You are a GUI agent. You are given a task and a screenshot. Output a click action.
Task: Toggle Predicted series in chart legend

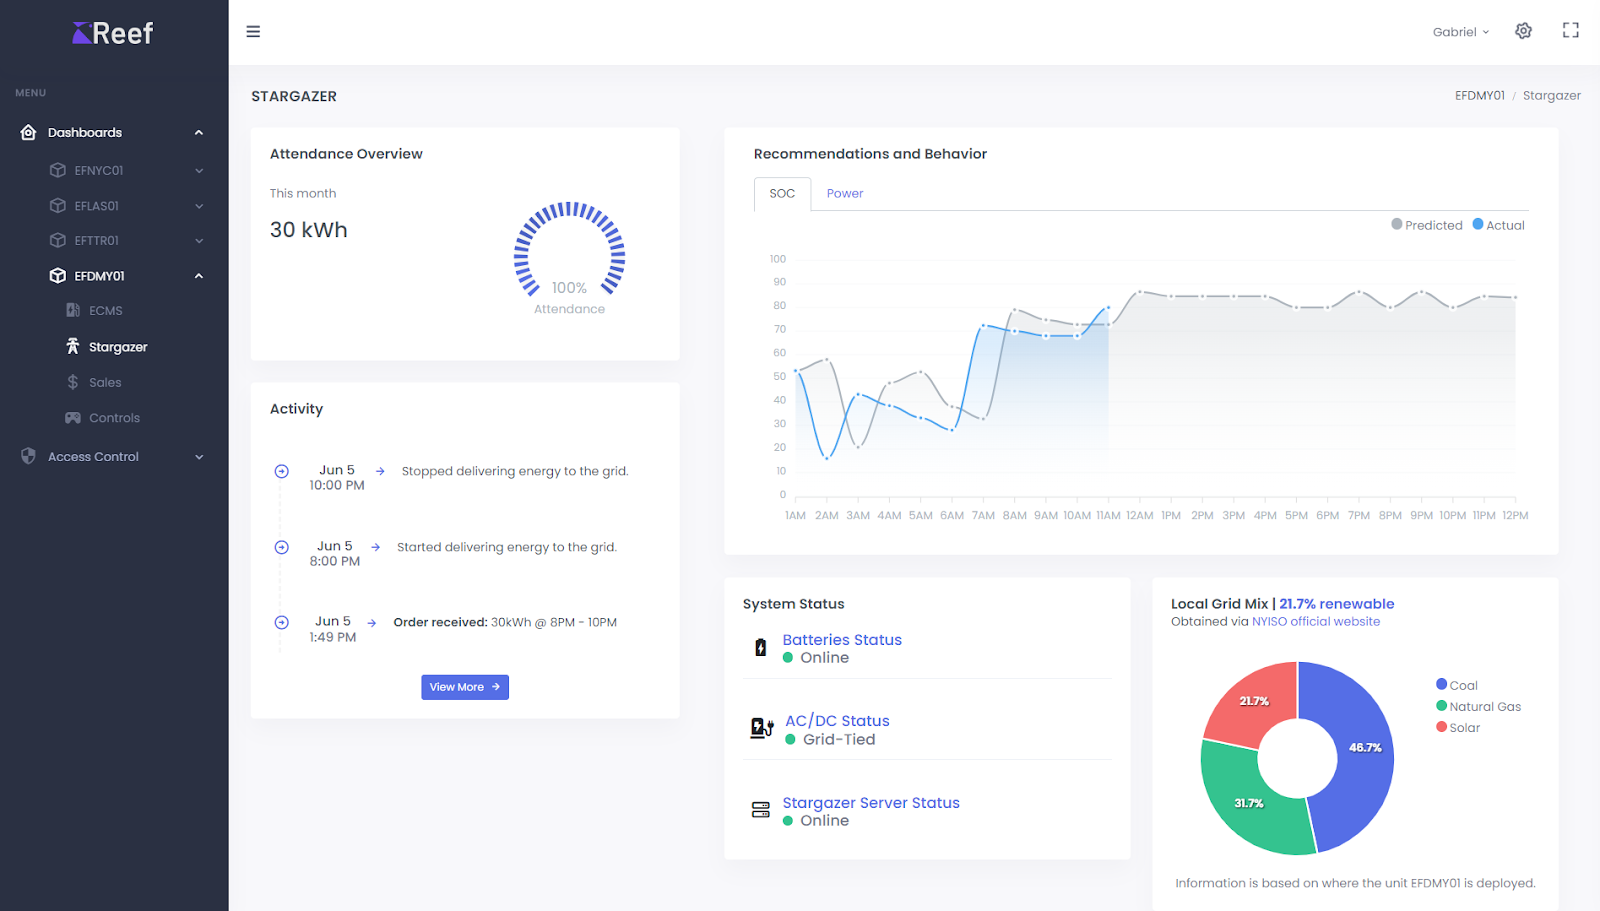[x=1427, y=225]
